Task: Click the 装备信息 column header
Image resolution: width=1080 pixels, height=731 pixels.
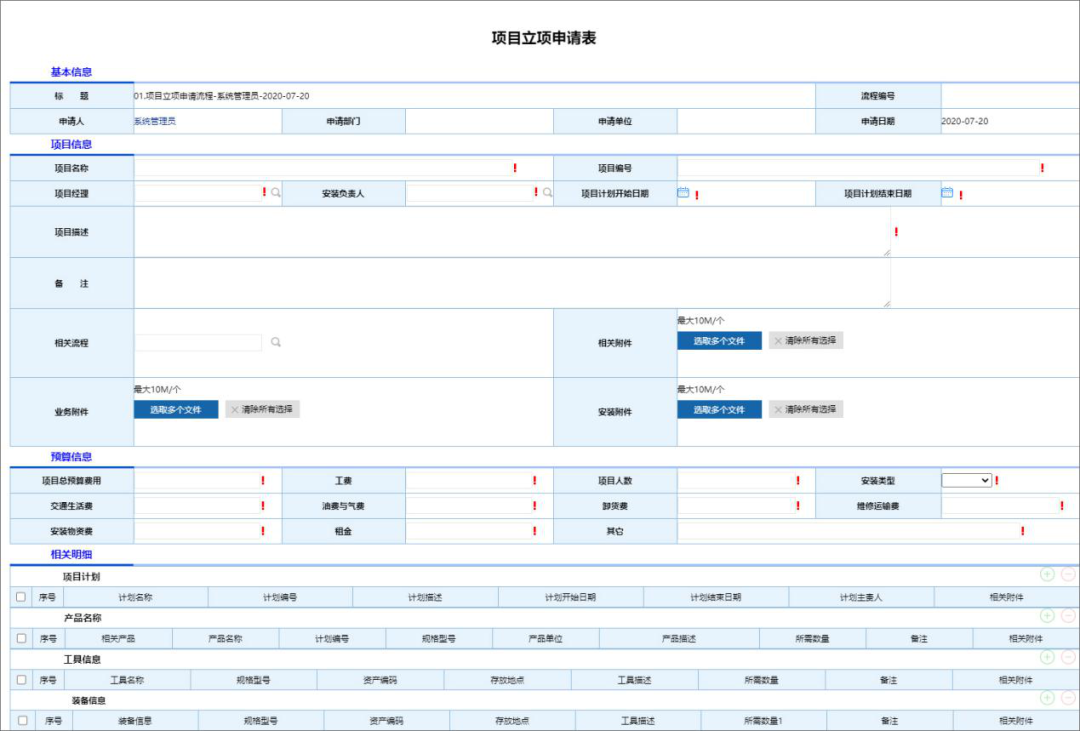Action: pos(135,721)
